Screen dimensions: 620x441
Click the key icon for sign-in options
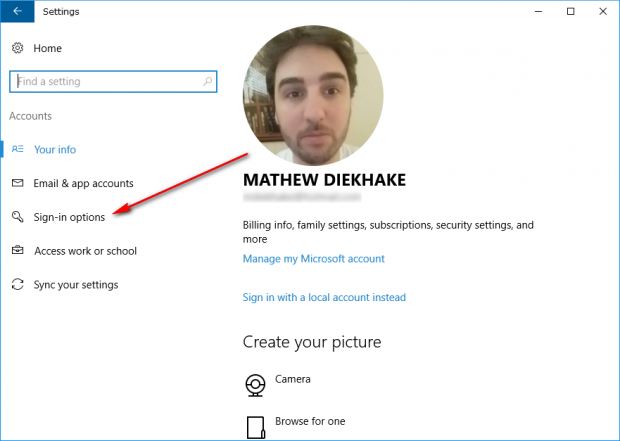17,216
